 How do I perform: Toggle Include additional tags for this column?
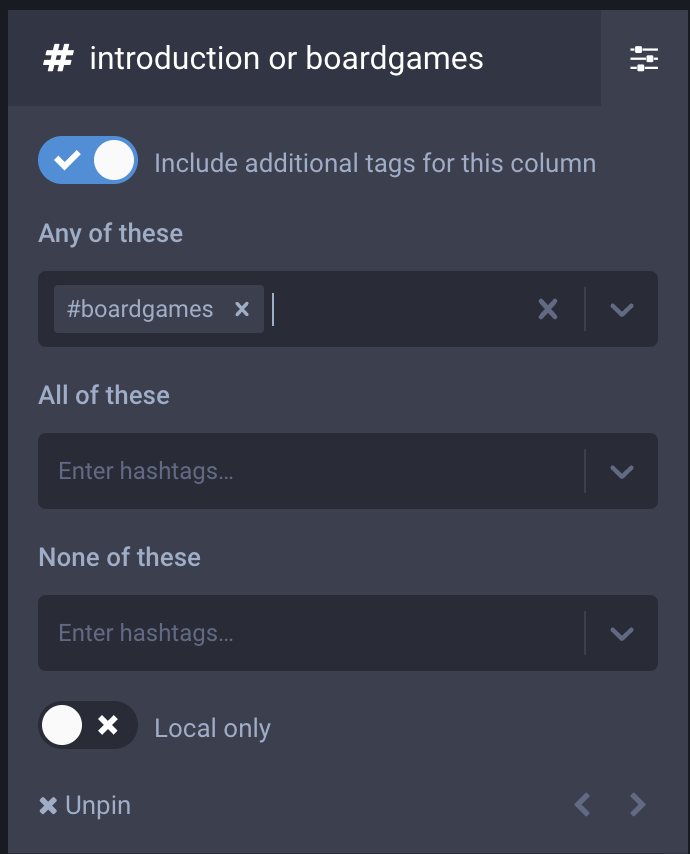coord(88,161)
